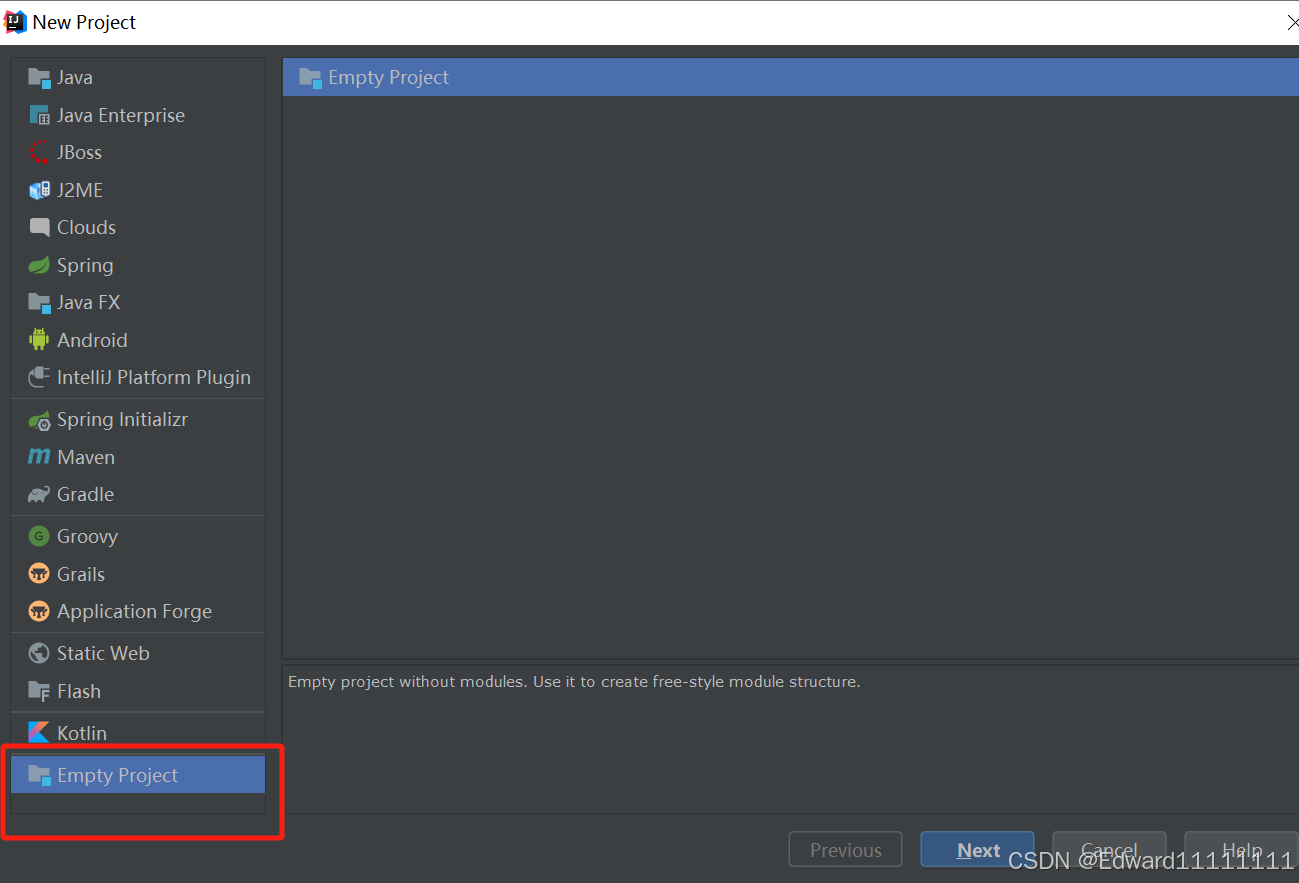Image resolution: width=1299 pixels, height=883 pixels.
Task: Click the red JBoss icon
Action: point(39,153)
